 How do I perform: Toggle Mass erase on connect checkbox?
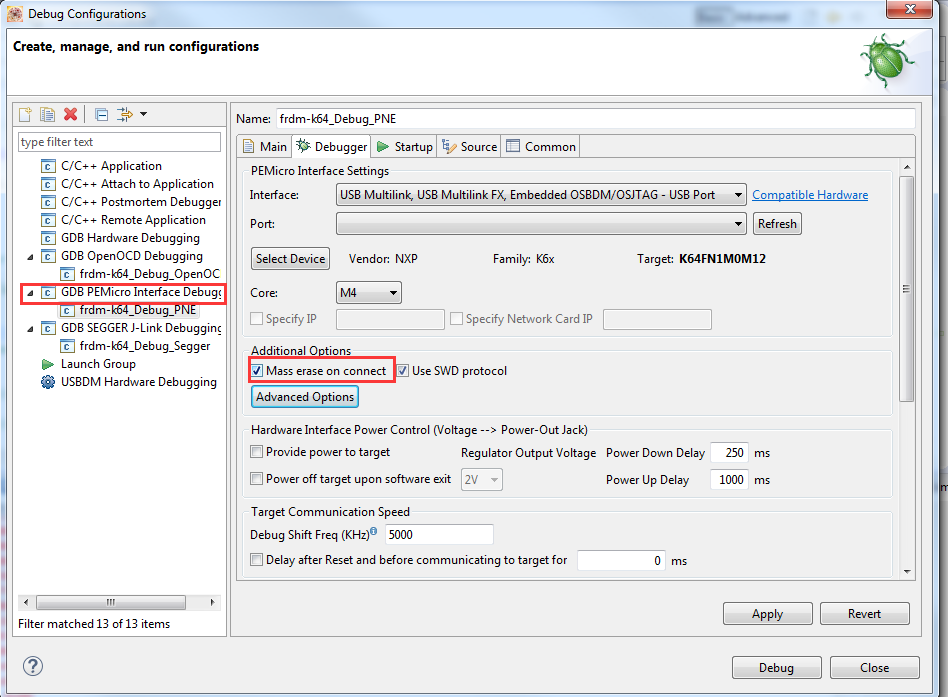[x=257, y=371]
